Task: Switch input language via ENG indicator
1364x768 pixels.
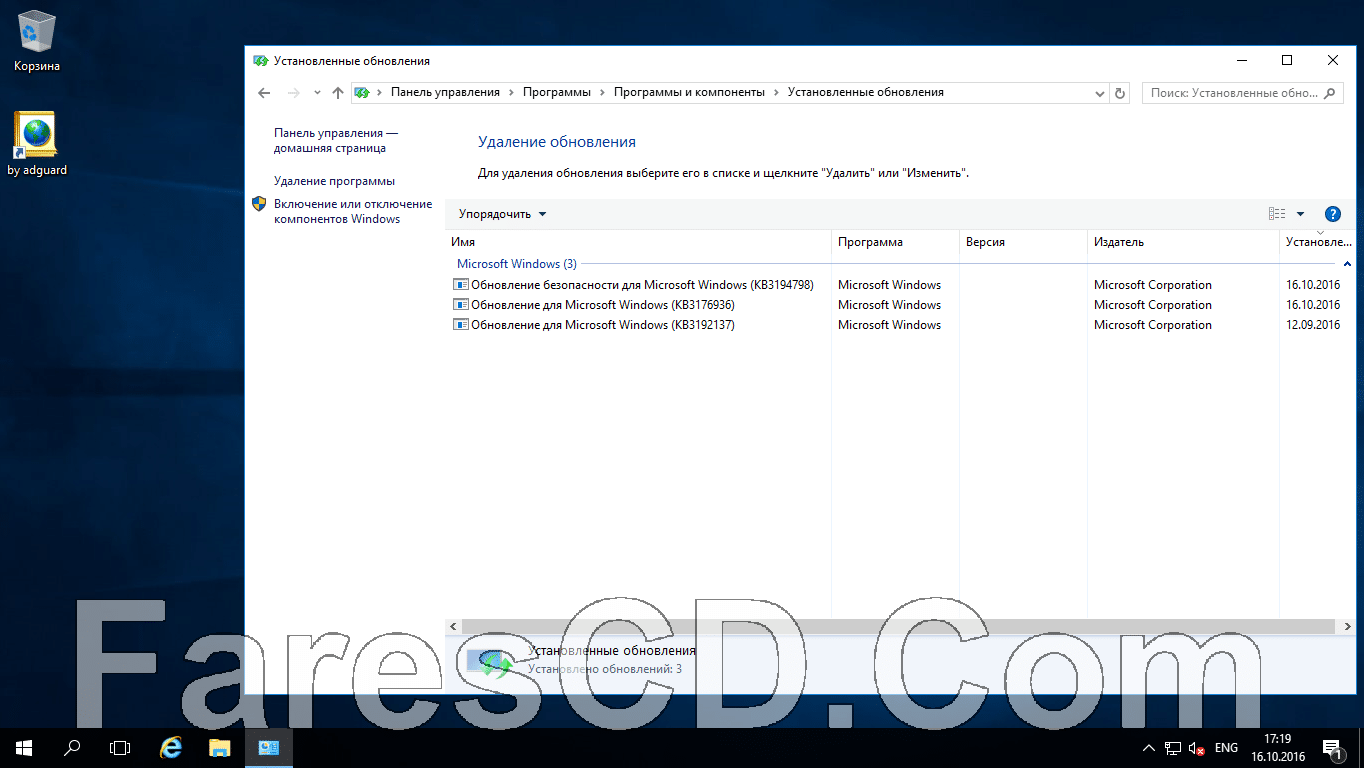Action: [1226, 748]
